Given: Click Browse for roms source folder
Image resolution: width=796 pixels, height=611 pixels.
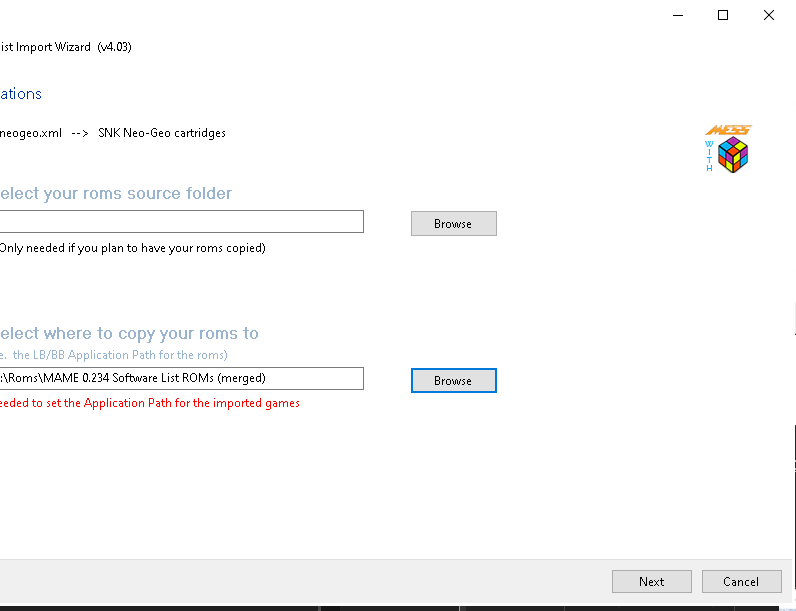Looking at the screenshot, I should [x=453, y=223].
